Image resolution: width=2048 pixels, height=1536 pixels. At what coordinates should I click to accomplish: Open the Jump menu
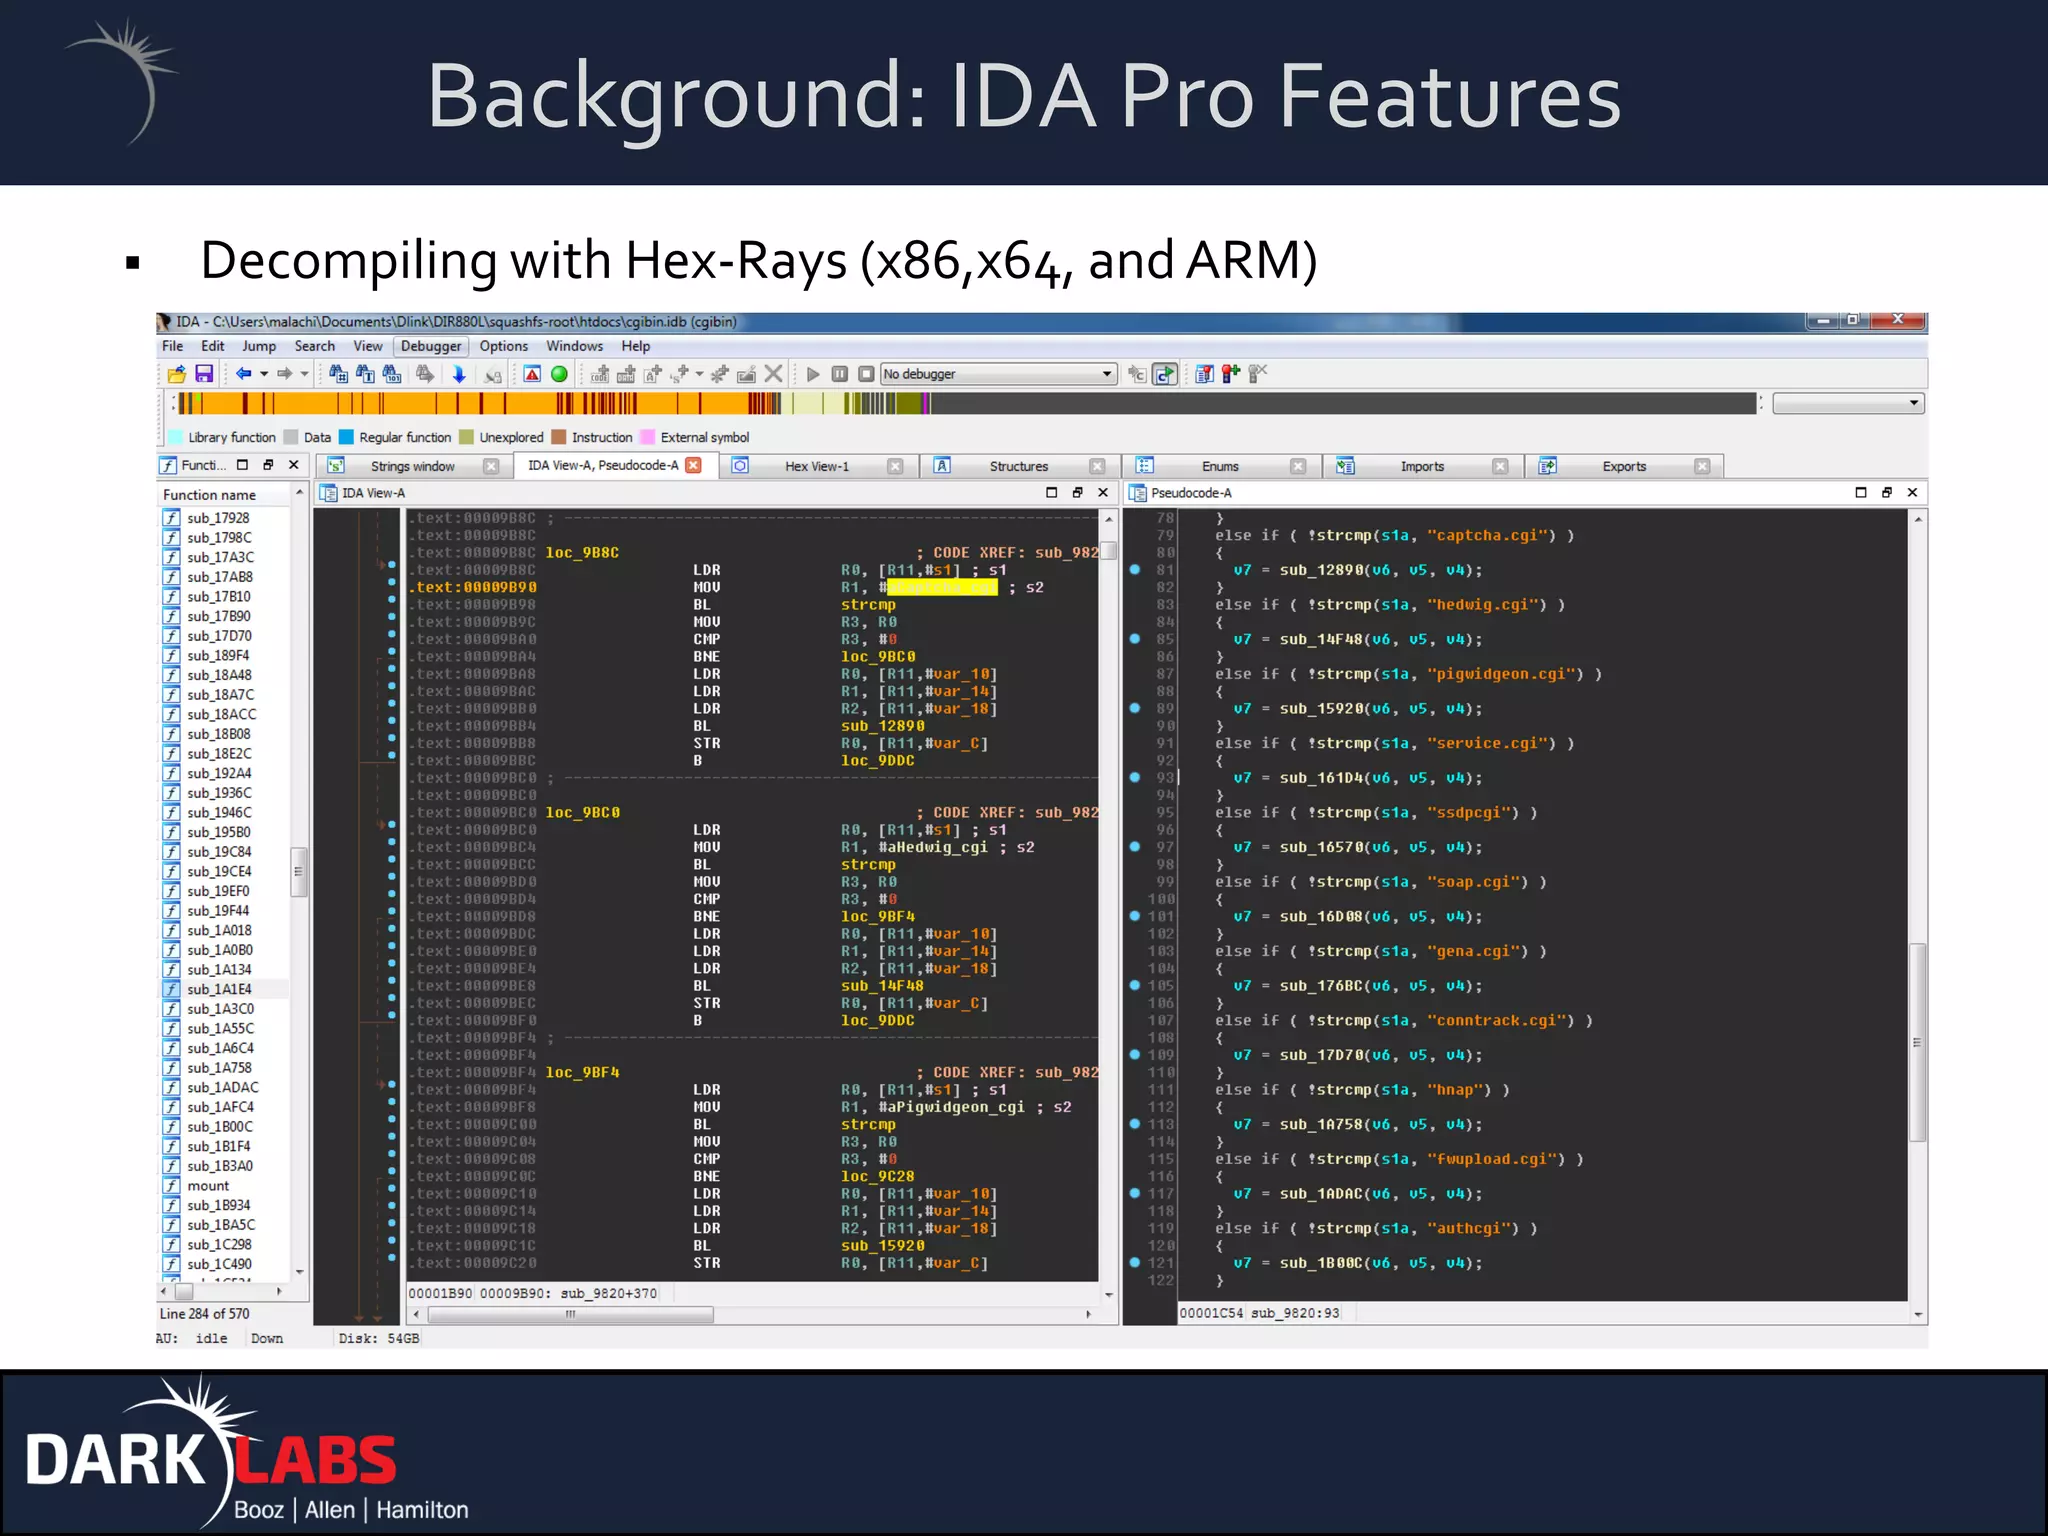[259, 346]
